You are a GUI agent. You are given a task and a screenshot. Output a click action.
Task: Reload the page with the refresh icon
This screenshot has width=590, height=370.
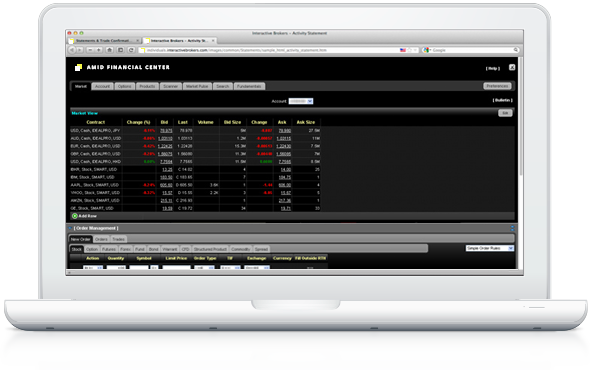[x=131, y=50]
